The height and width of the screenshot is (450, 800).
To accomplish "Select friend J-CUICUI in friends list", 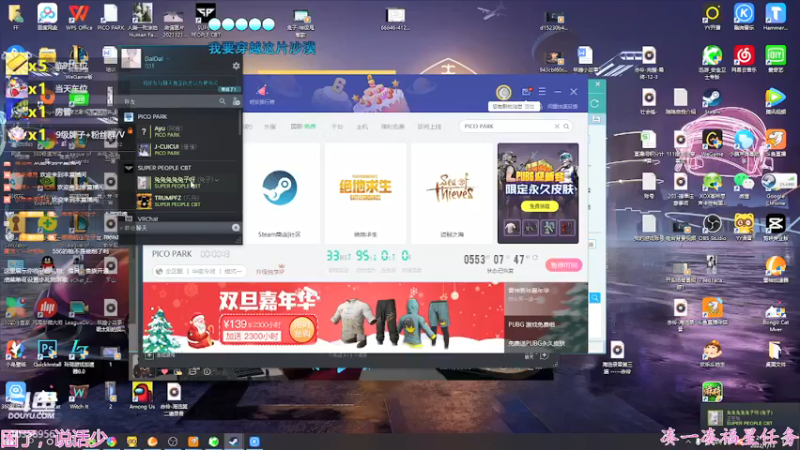I will [x=181, y=149].
